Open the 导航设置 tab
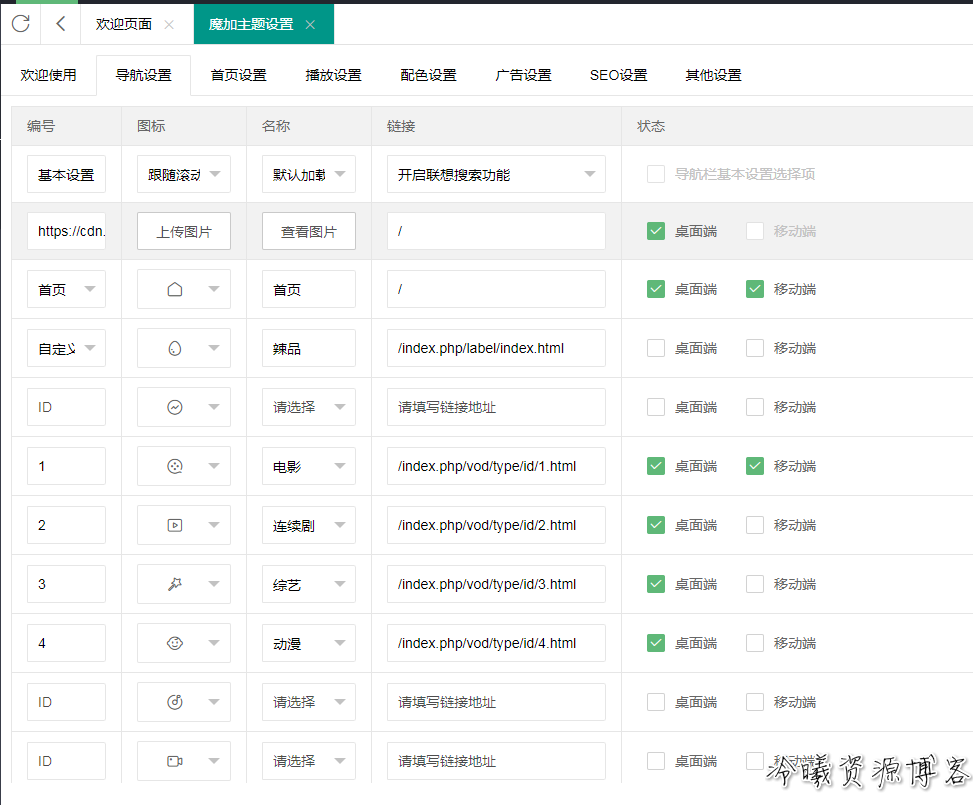 (x=143, y=75)
